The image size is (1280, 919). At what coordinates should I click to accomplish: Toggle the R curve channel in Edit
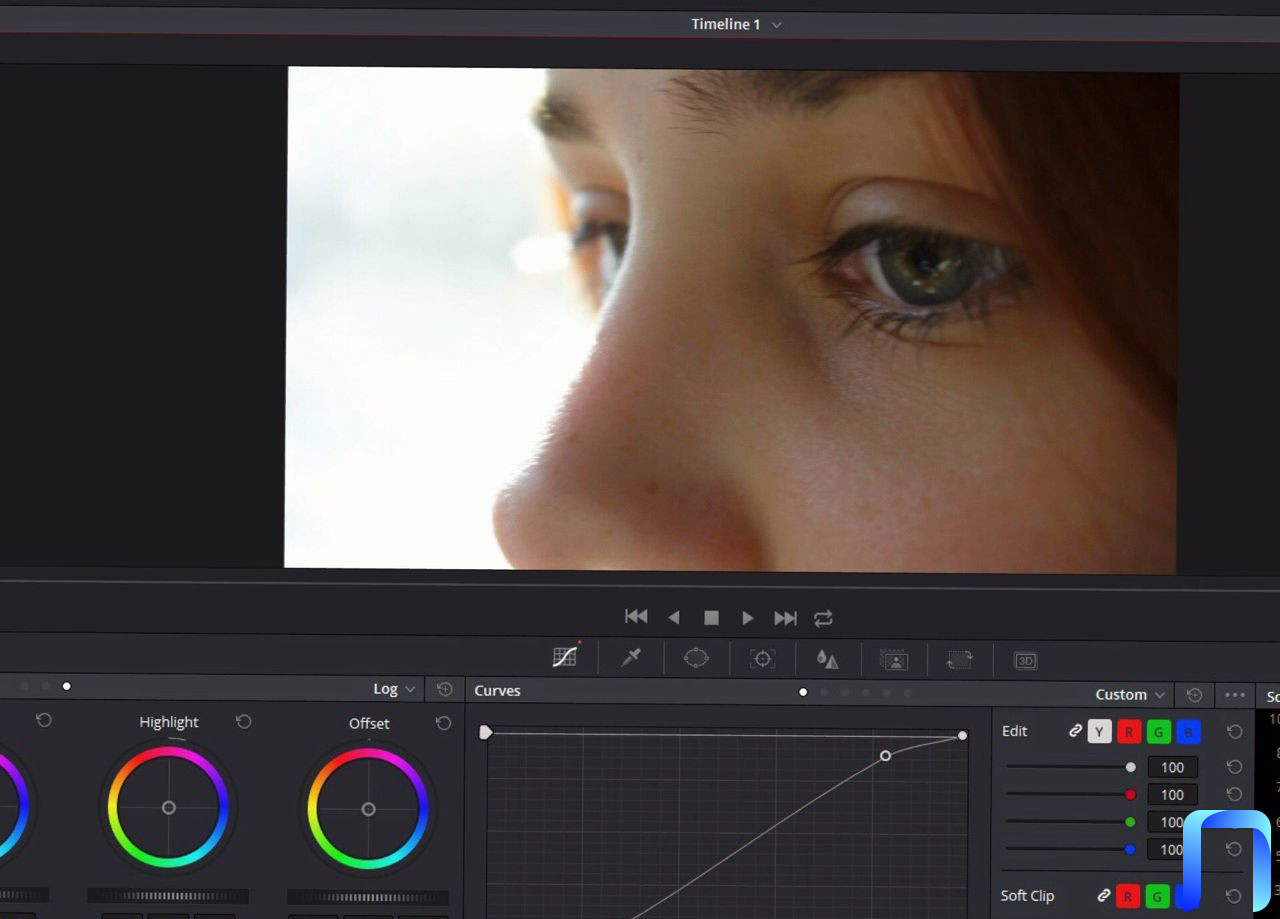(x=1129, y=732)
